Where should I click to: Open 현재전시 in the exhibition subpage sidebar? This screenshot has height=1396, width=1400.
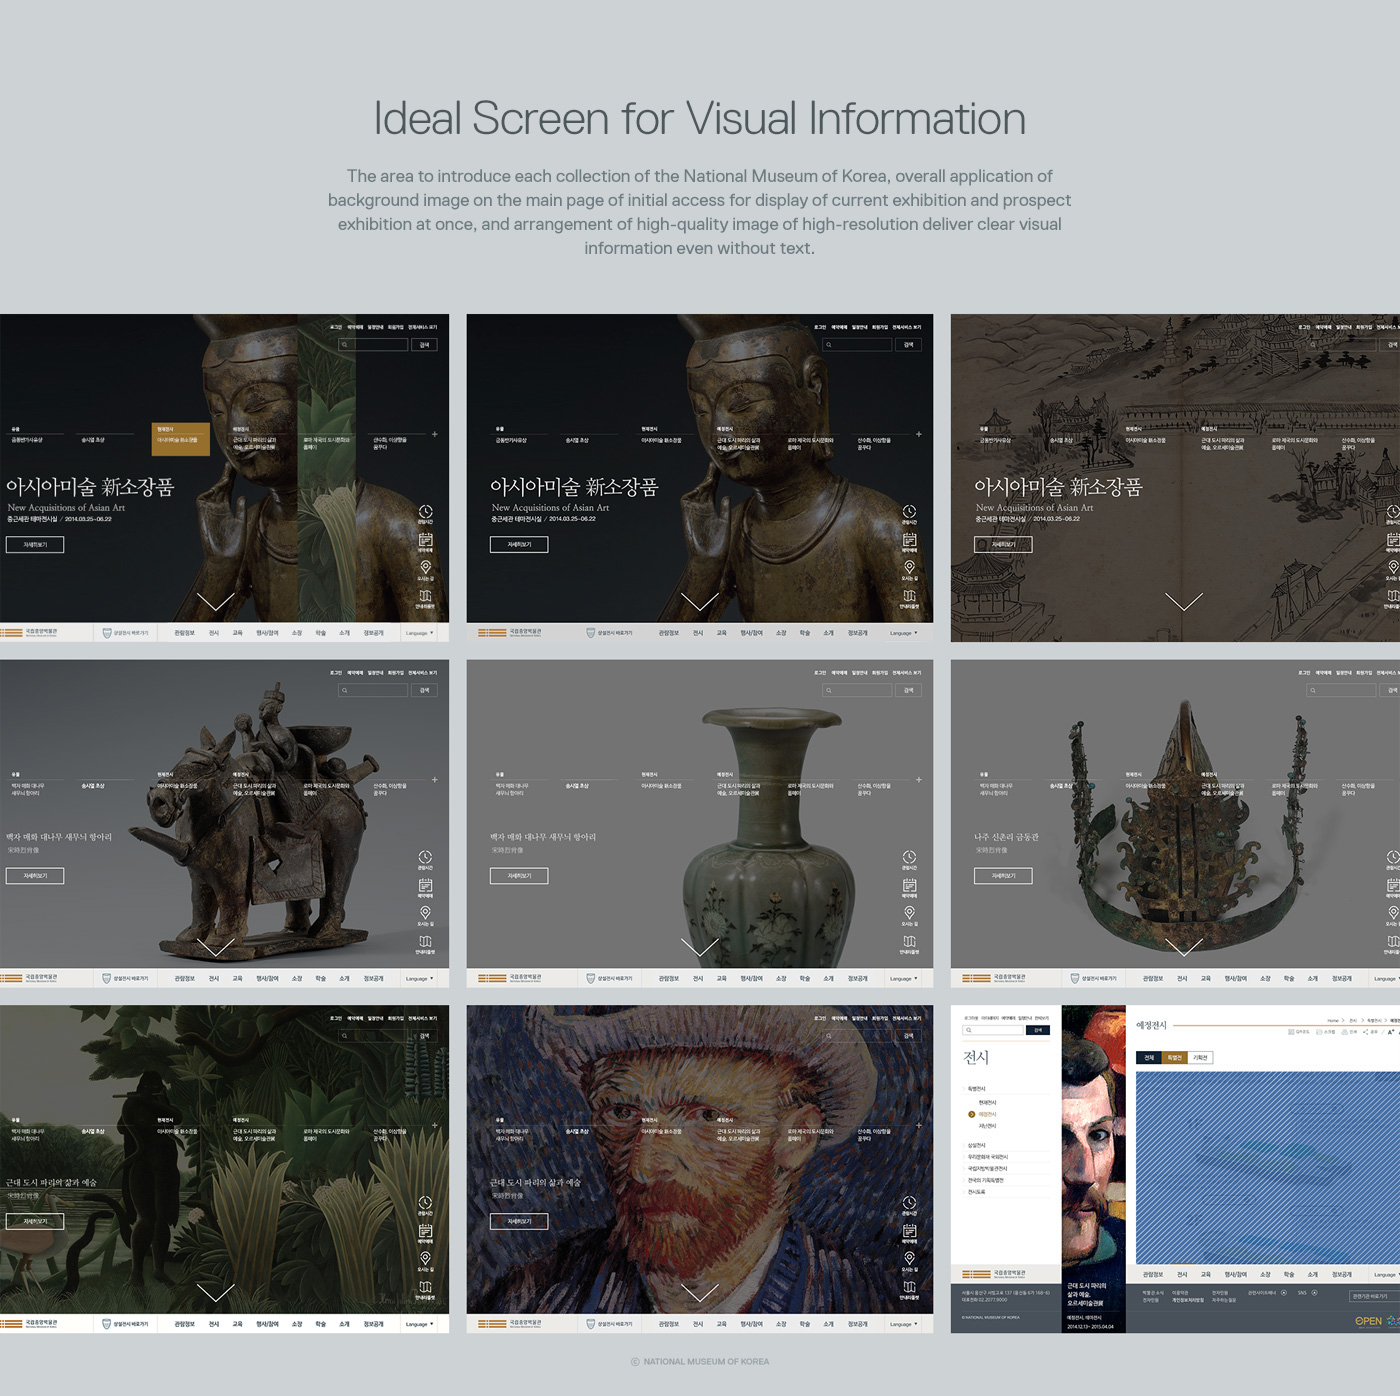pyautogui.click(x=987, y=1102)
